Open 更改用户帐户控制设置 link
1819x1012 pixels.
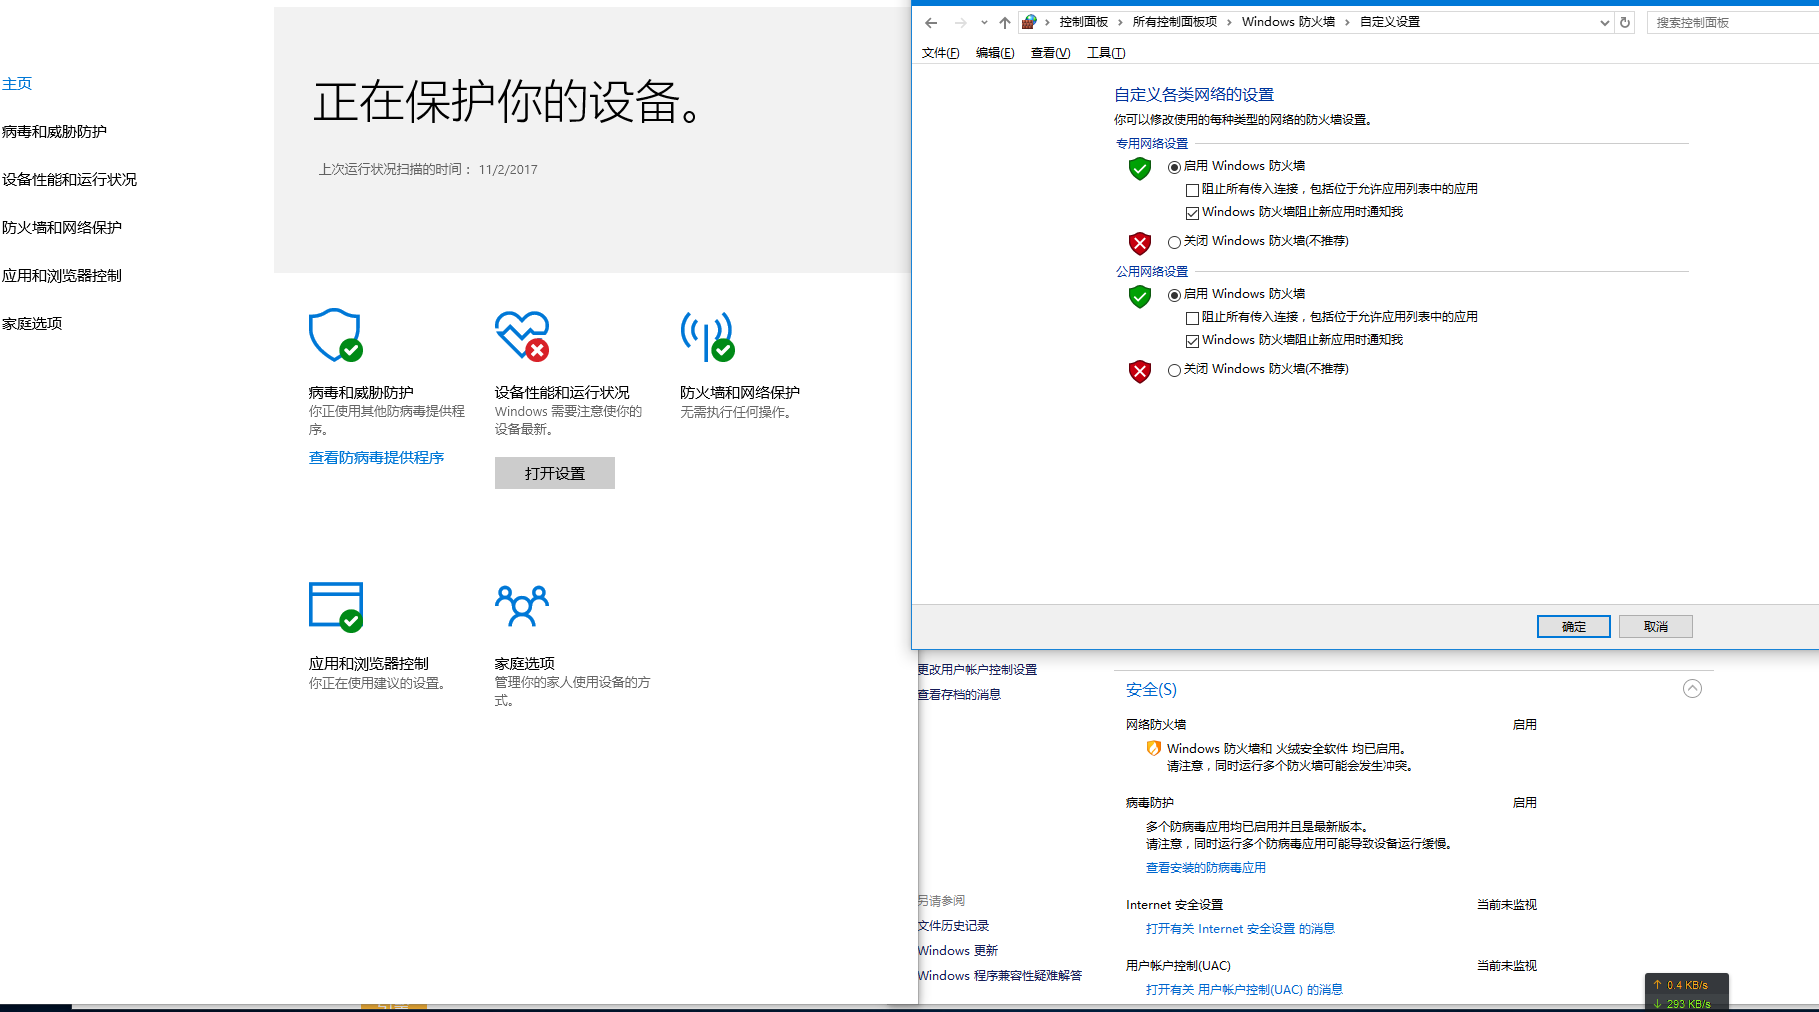tap(978, 670)
